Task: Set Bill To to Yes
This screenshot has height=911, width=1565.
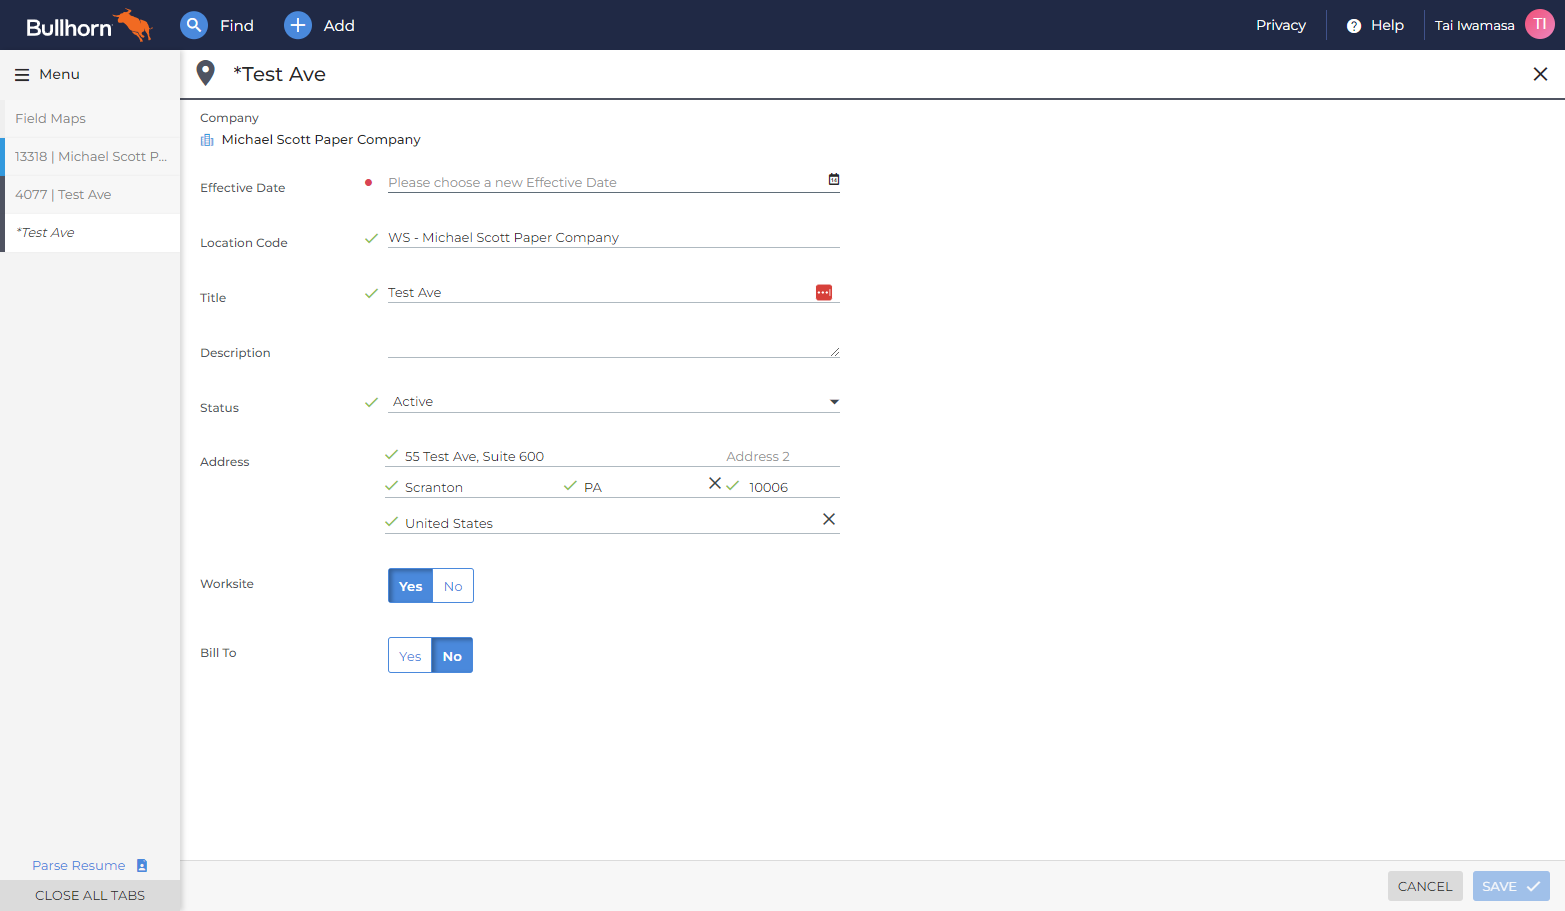Action: [x=410, y=656]
